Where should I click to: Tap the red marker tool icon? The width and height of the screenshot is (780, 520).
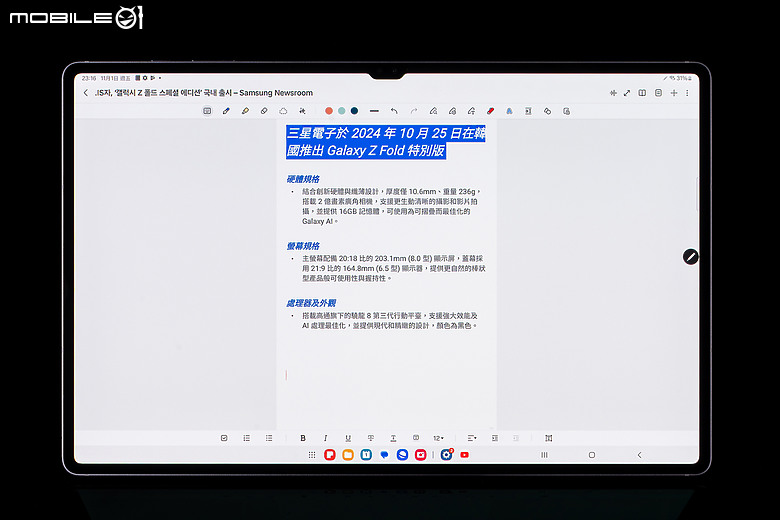[490, 111]
